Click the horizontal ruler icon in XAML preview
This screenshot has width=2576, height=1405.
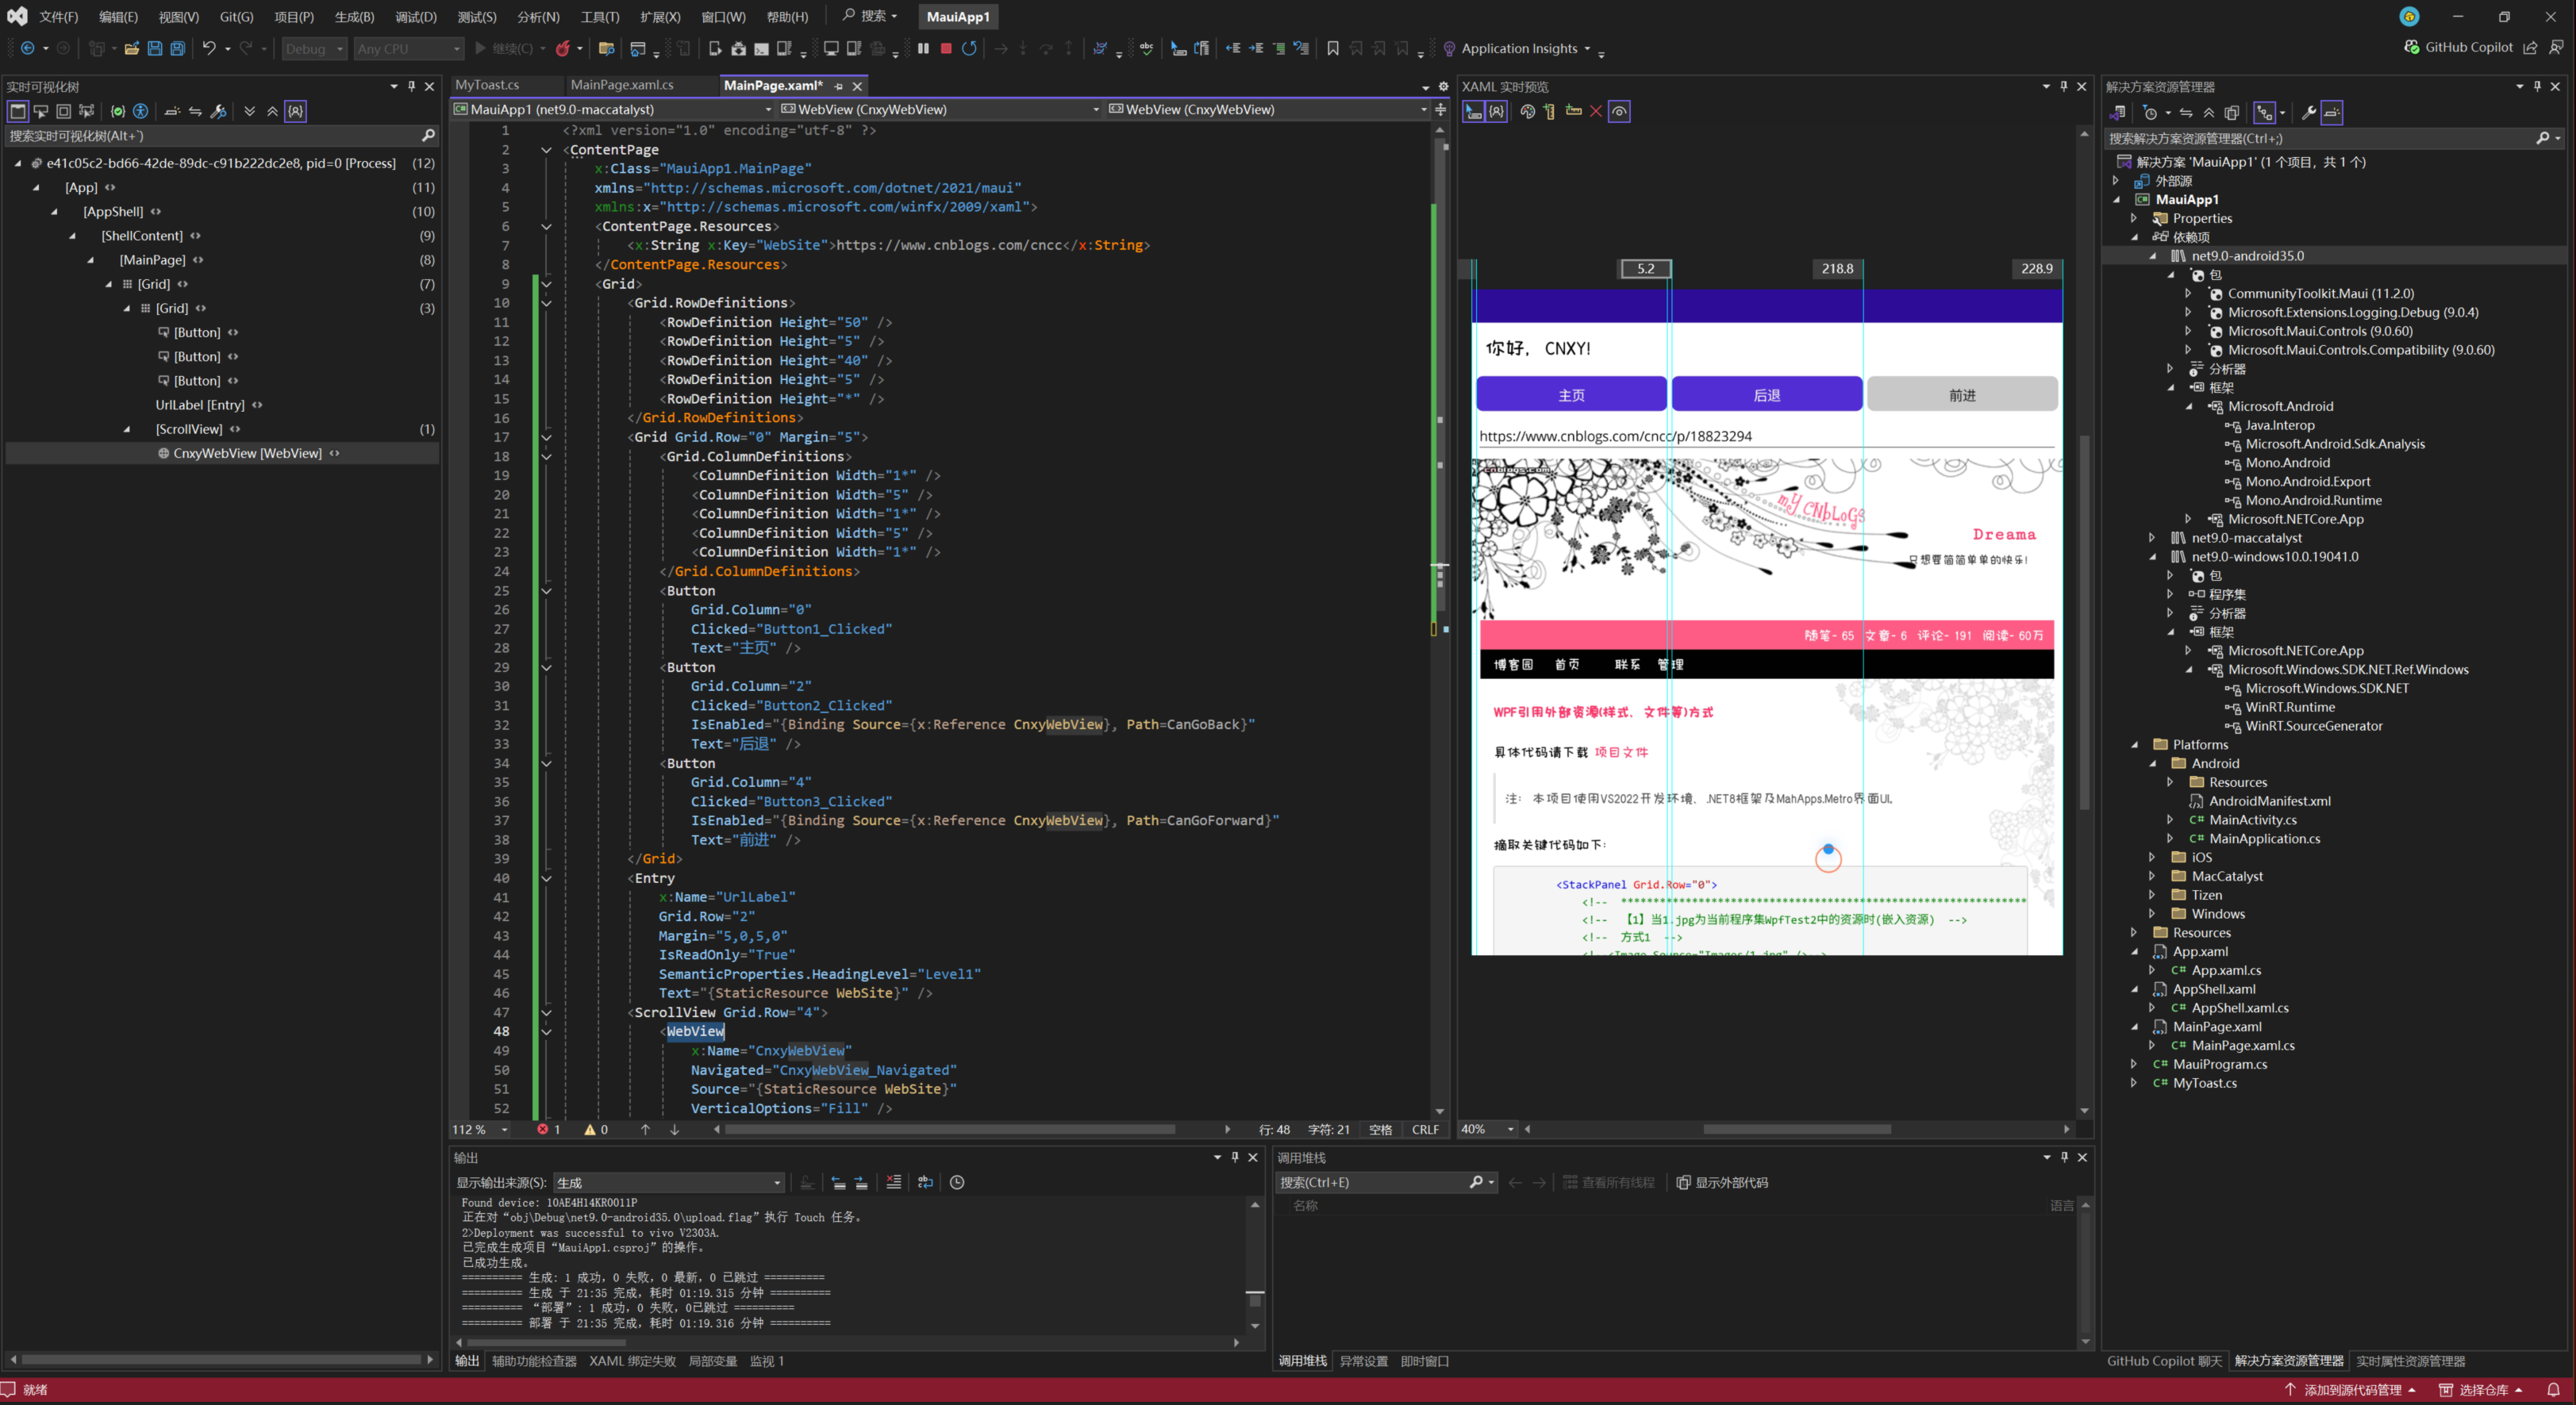tap(1573, 111)
